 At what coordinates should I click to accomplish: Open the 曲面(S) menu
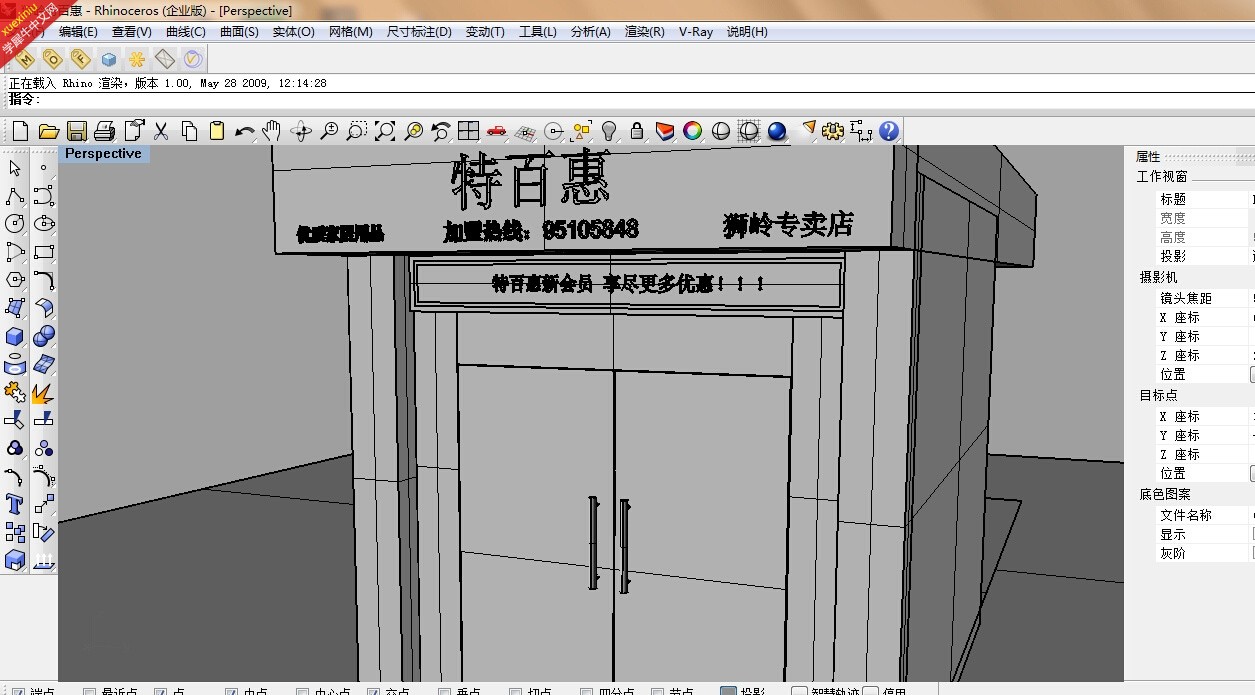[x=239, y=32]
